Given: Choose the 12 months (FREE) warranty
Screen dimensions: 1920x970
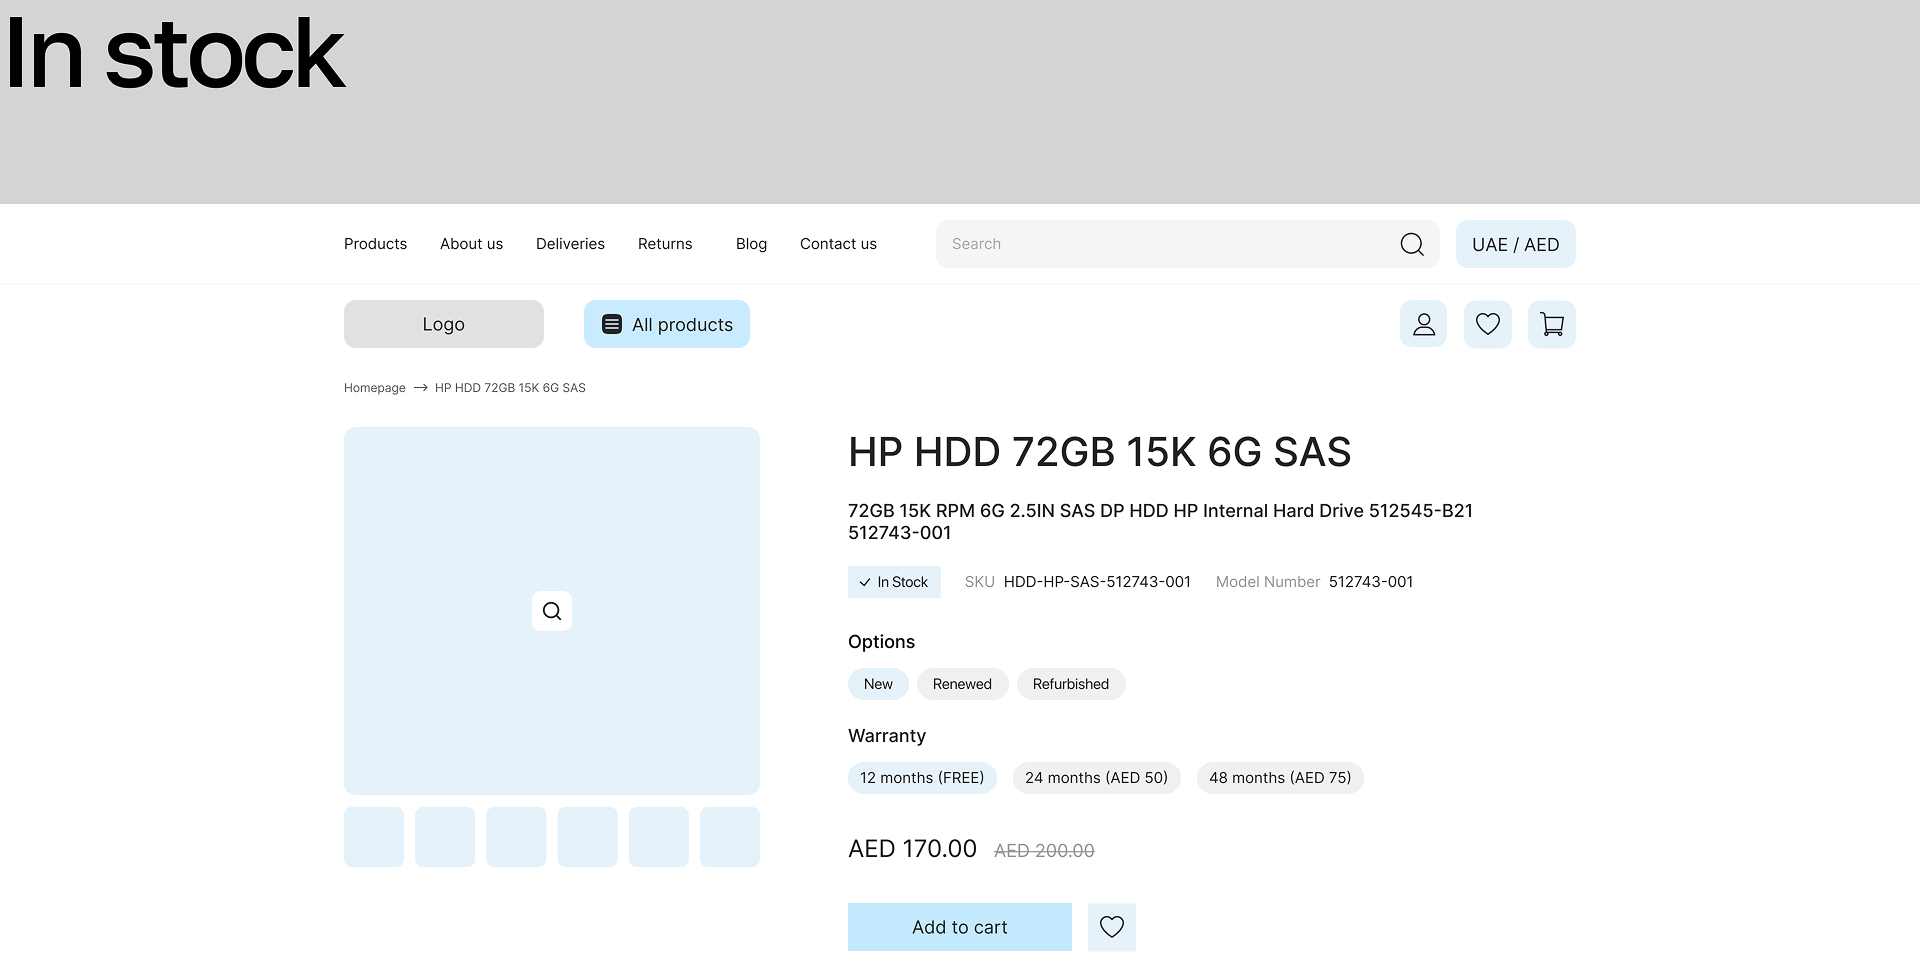Looking at the screenshot, I should 922,777.
